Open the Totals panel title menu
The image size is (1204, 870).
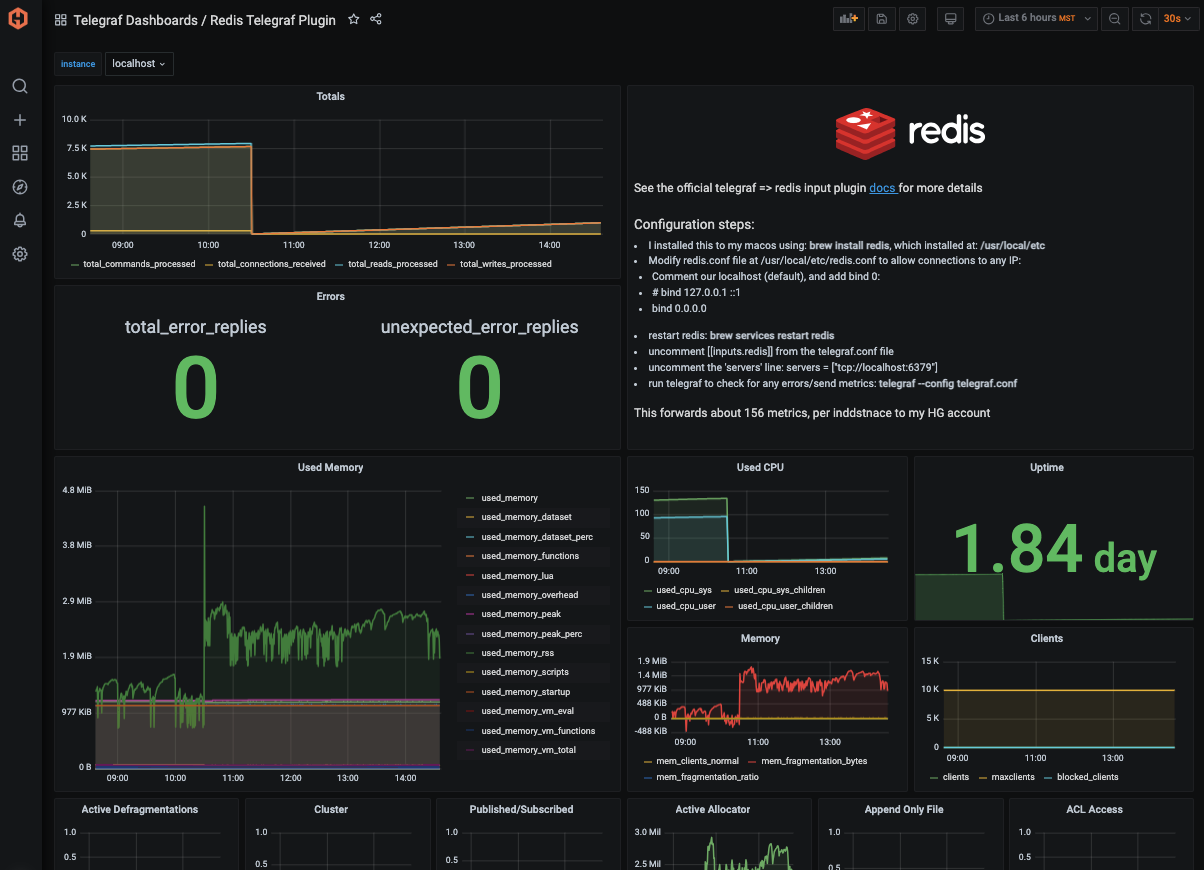click(330, 97)
